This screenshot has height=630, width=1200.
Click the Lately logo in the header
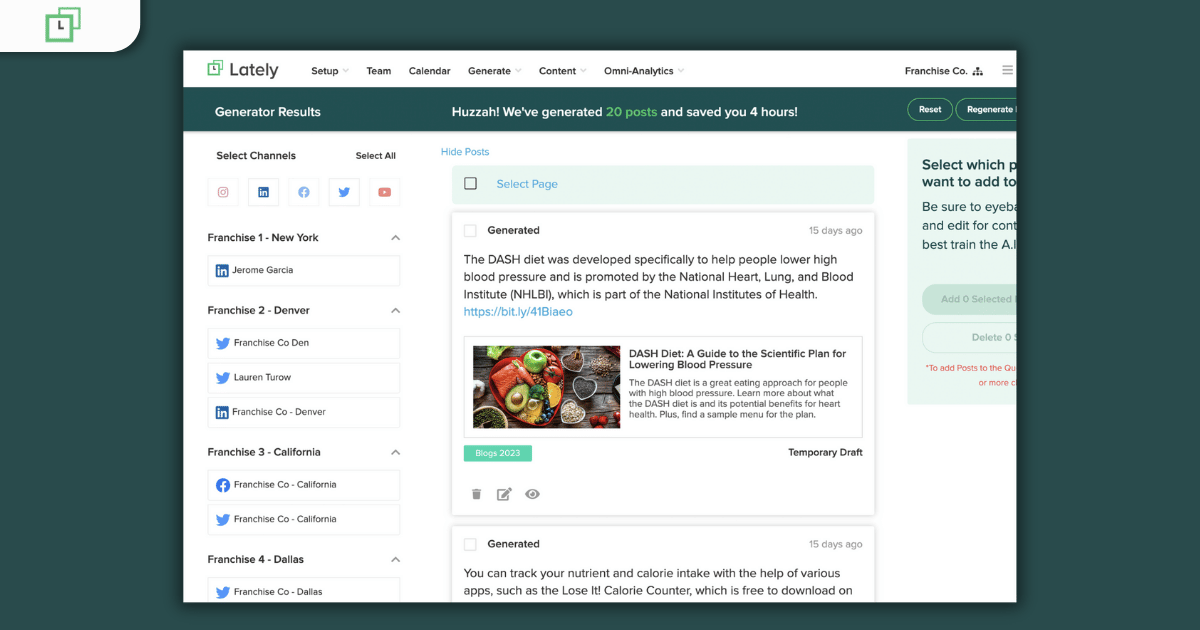(243, 70)
